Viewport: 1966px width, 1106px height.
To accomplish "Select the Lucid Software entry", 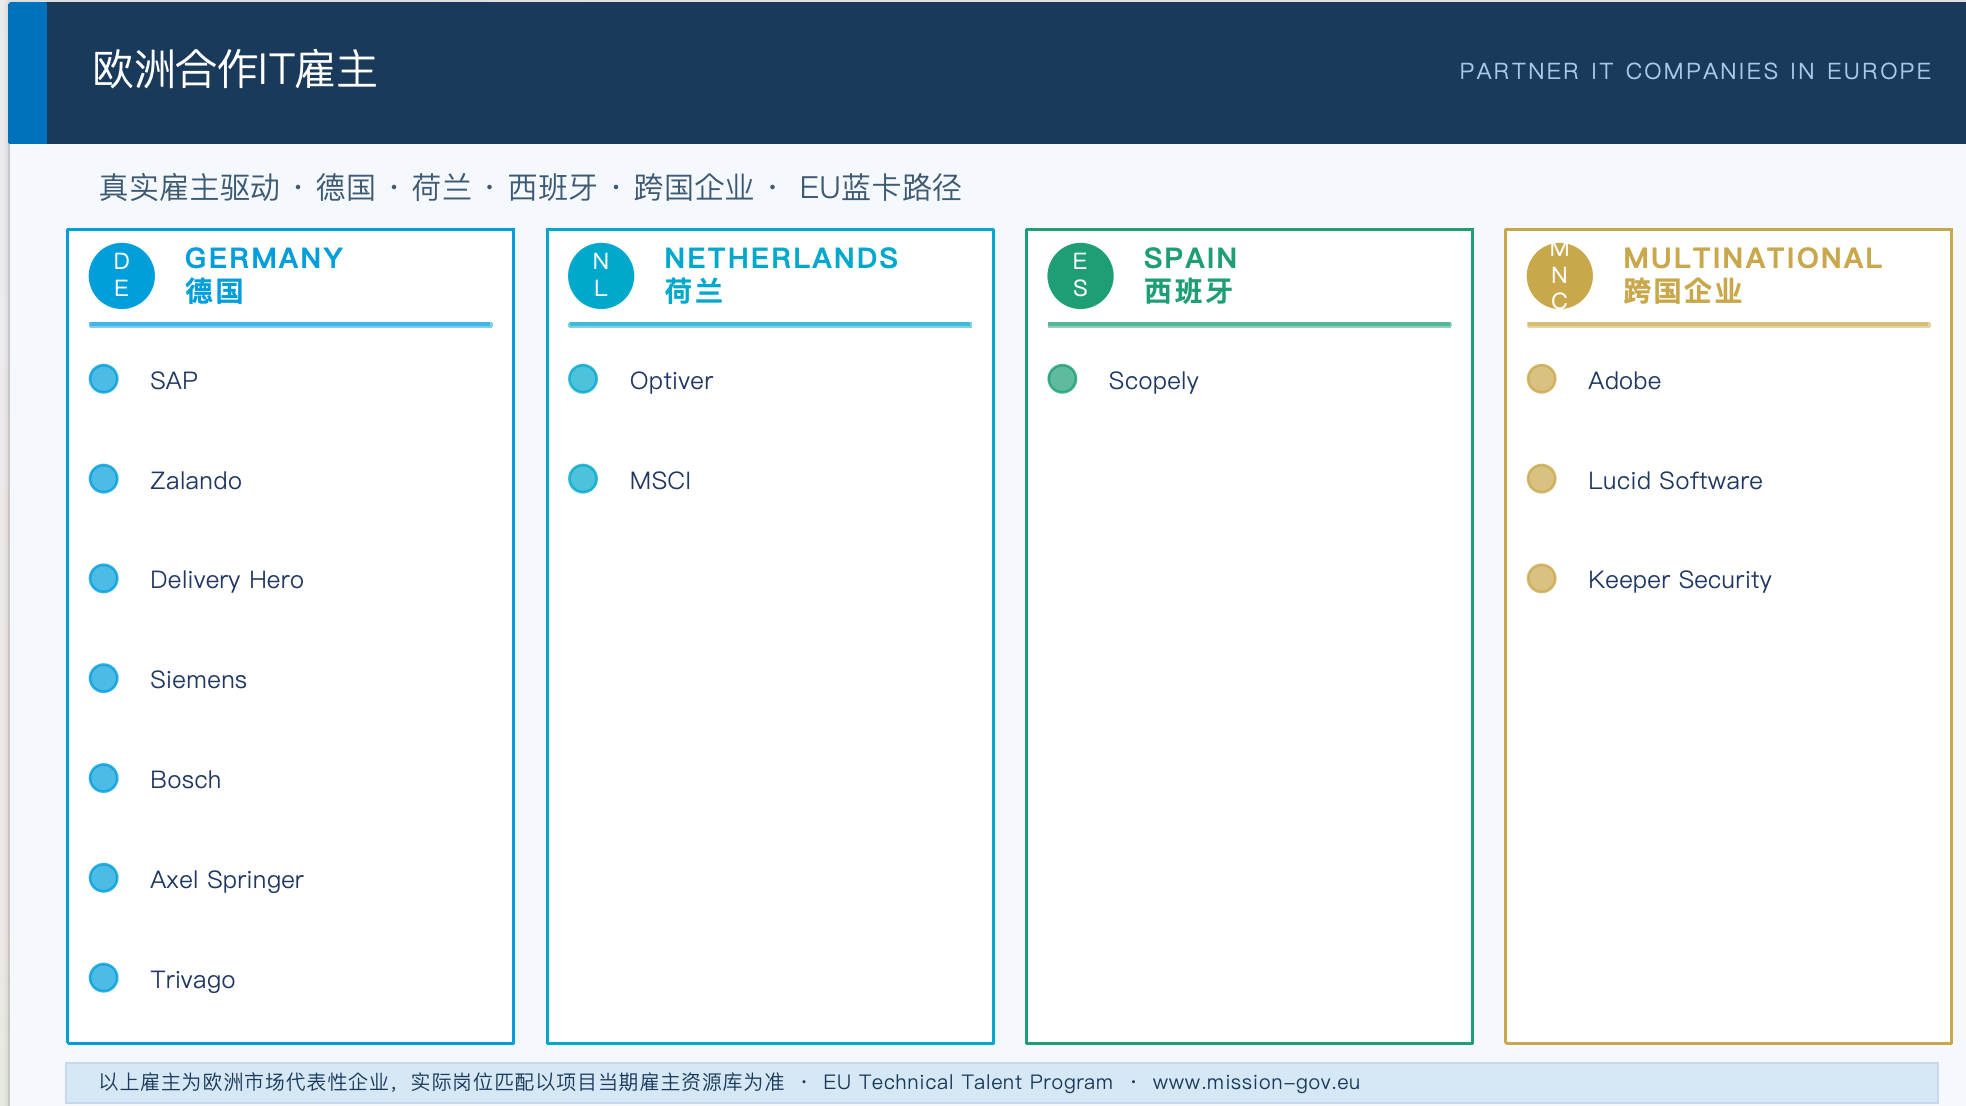I will tap(1675, 481).
